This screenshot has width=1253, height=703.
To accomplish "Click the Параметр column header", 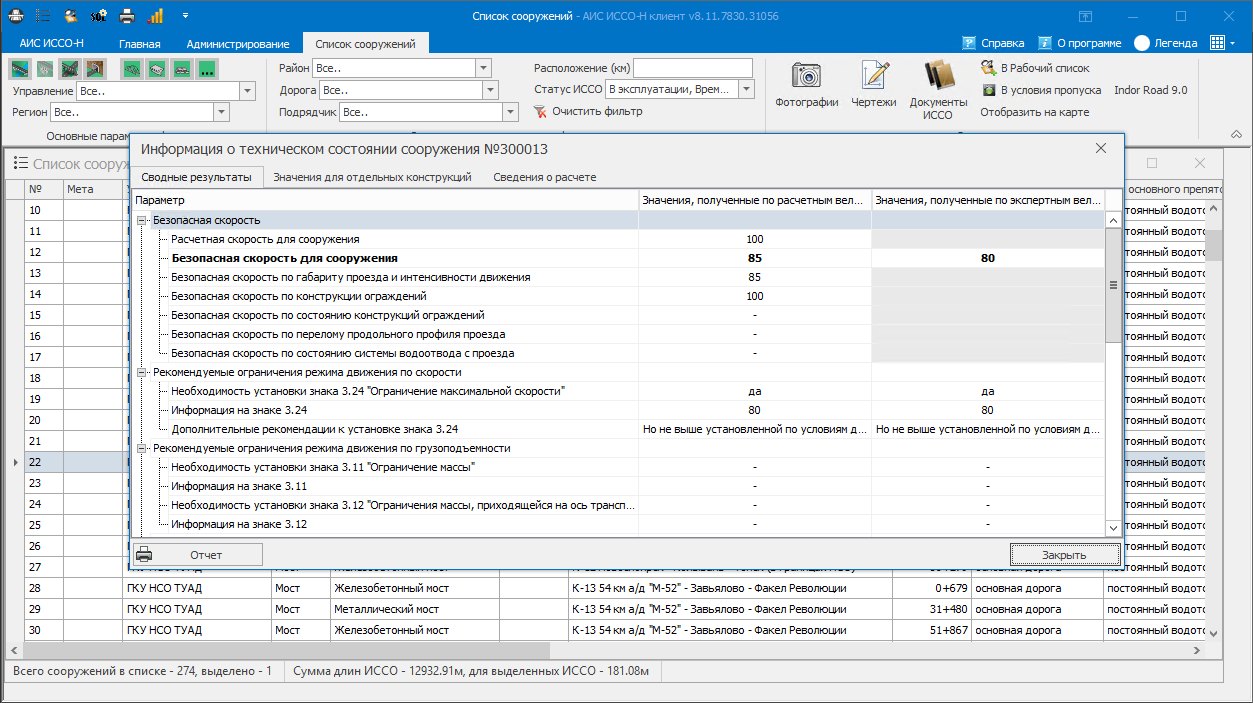I will pos(386,201).
